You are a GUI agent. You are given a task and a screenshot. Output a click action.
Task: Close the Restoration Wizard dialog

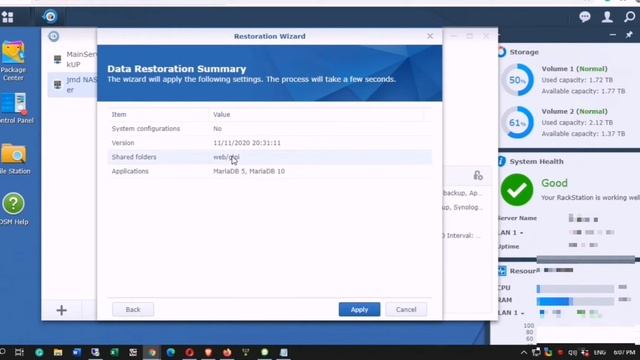(430, 36)
